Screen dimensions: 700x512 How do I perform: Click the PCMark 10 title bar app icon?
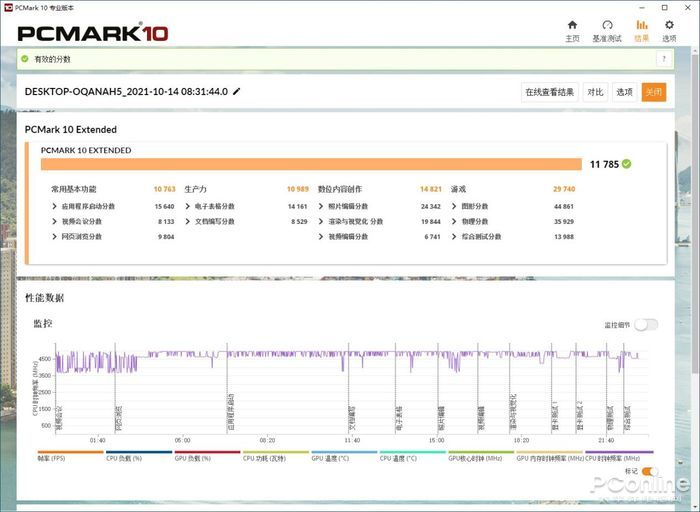(x=8, y=8)
